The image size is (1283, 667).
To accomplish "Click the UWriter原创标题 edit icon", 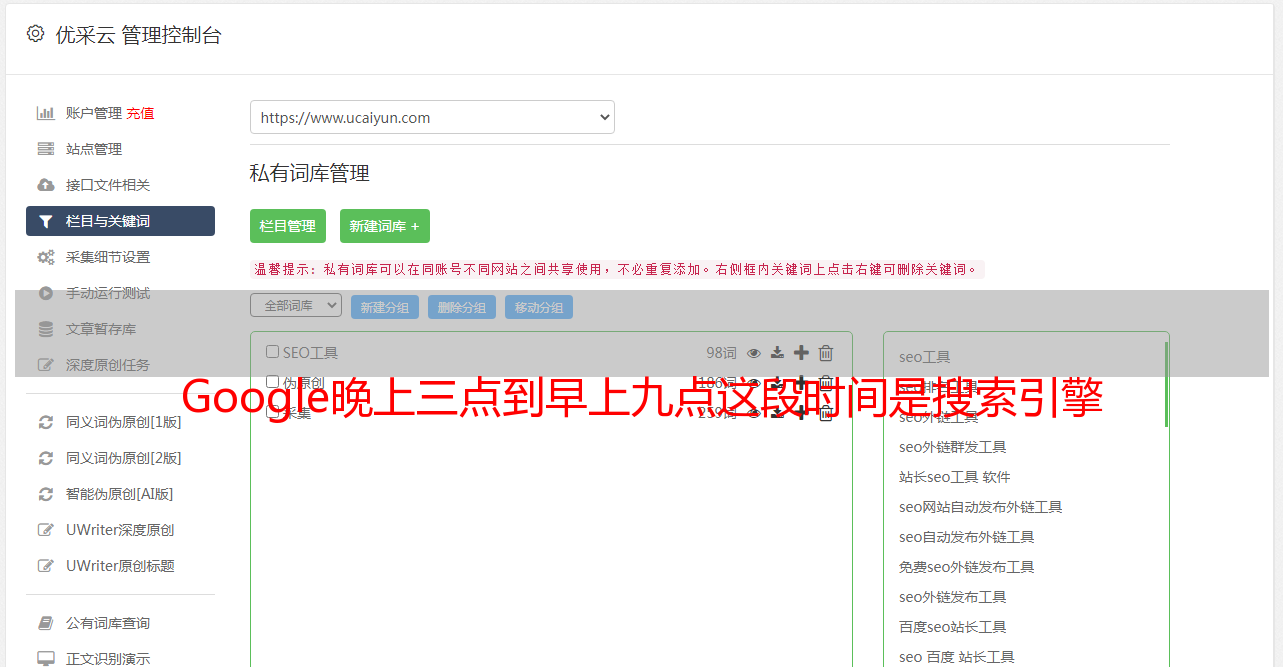I will pyautogui.click(x=46, y=566).
